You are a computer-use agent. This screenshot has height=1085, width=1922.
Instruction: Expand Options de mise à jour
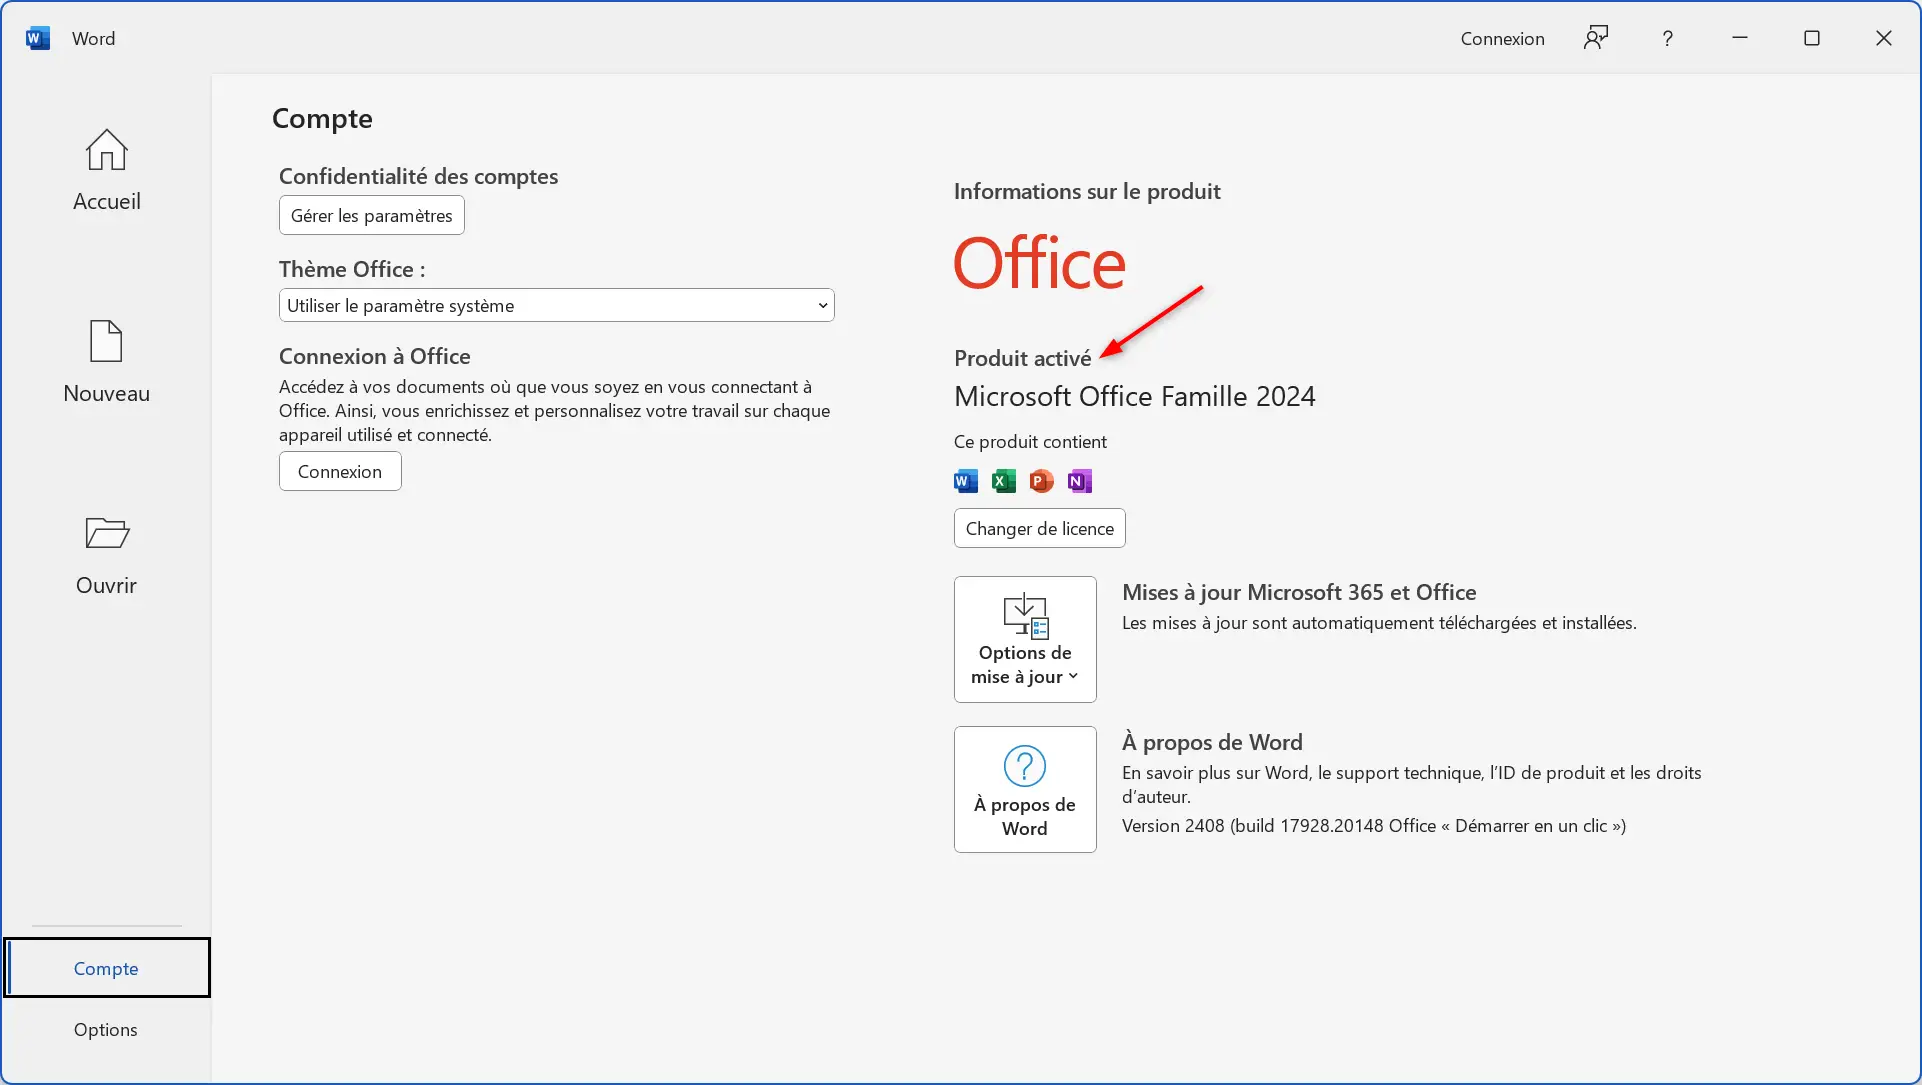tap(1024, 639)
